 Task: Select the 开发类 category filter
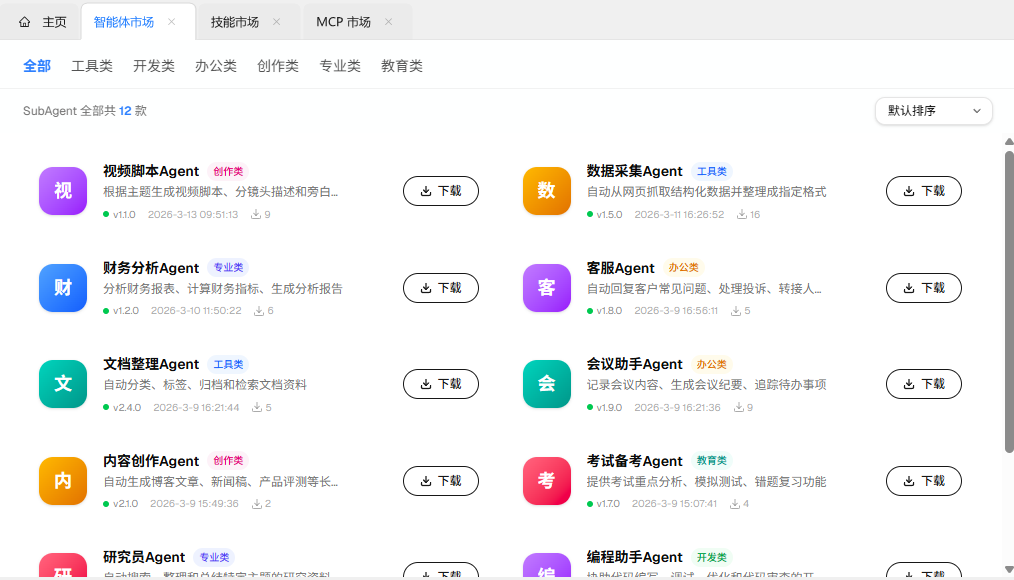tap(154, 66)
